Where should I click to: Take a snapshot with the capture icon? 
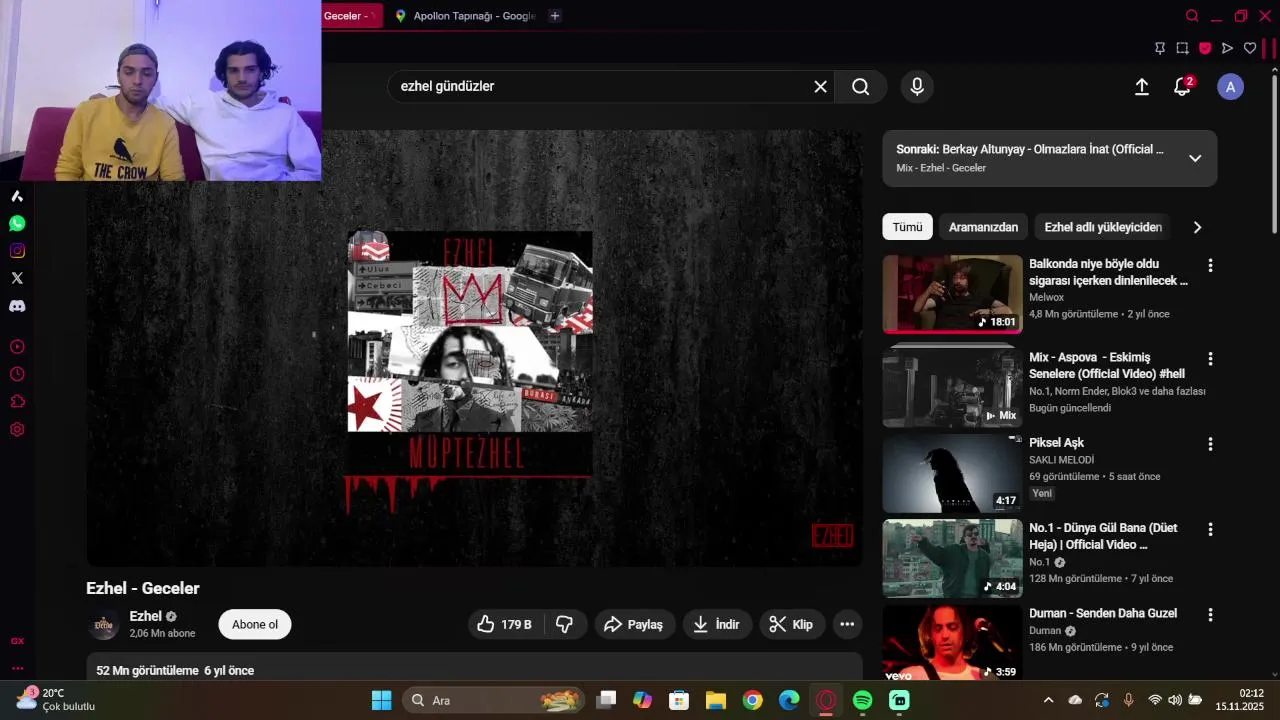(x=1182, y=48)
